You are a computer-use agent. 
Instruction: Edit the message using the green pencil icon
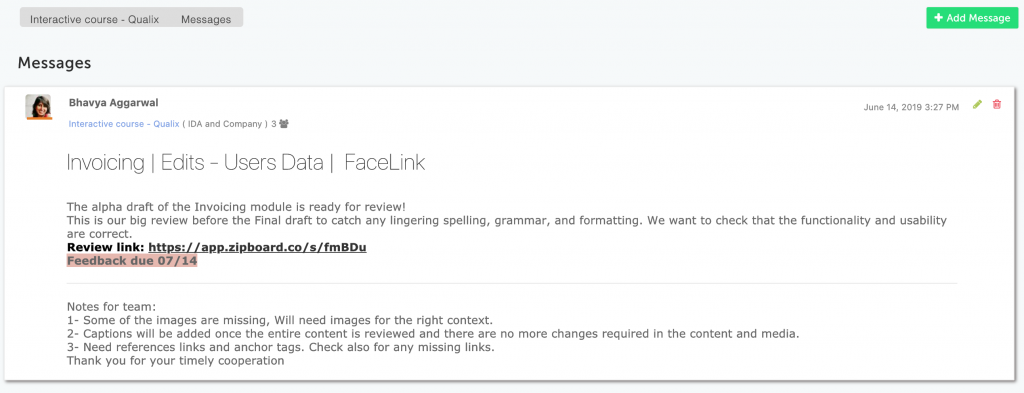(977, 104)
